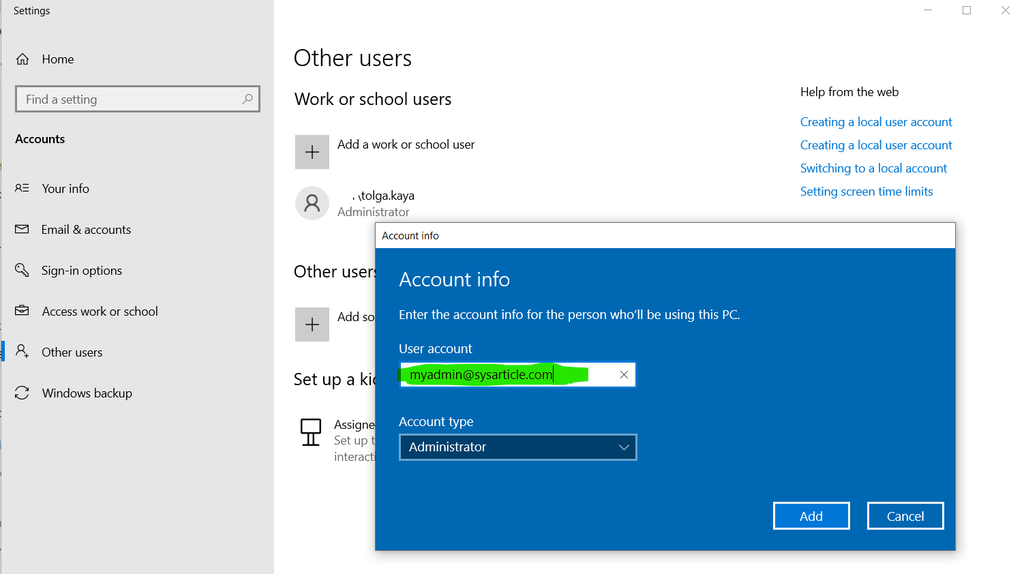Open Switching to a local account link
1024x574 pixels.
(x=873, y=168)
